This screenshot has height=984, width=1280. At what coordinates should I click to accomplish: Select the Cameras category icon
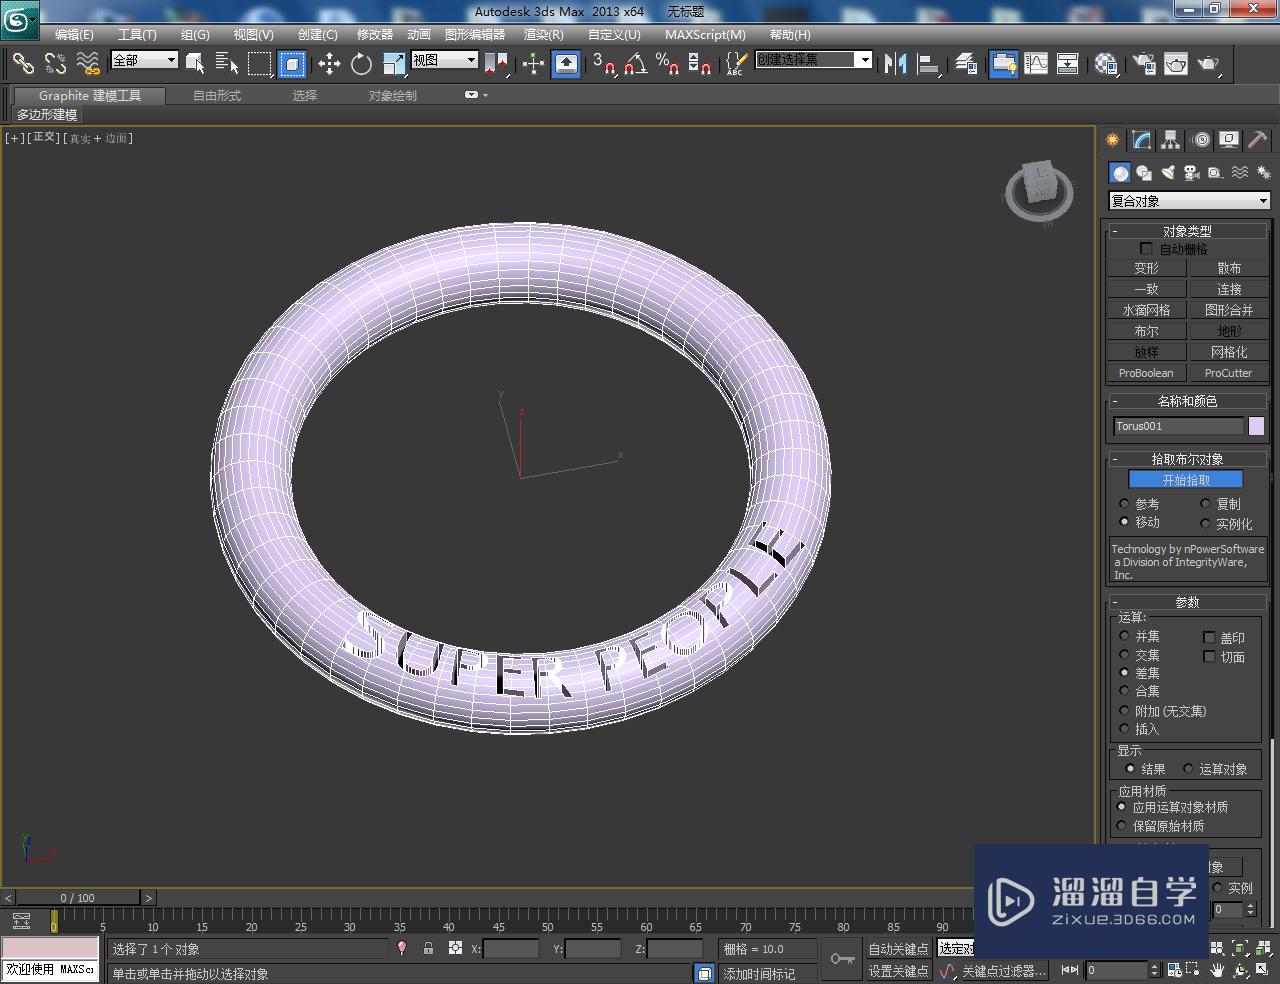[1192, 173]
